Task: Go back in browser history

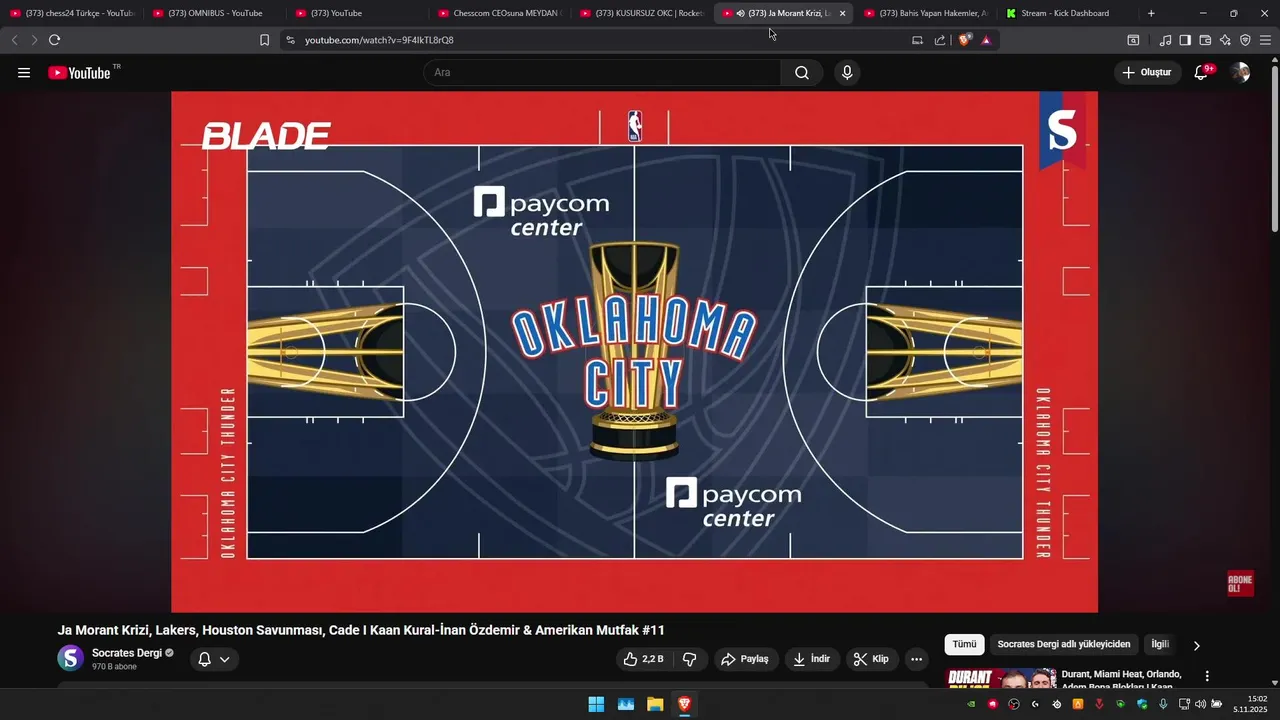Action: click(14, 40)
